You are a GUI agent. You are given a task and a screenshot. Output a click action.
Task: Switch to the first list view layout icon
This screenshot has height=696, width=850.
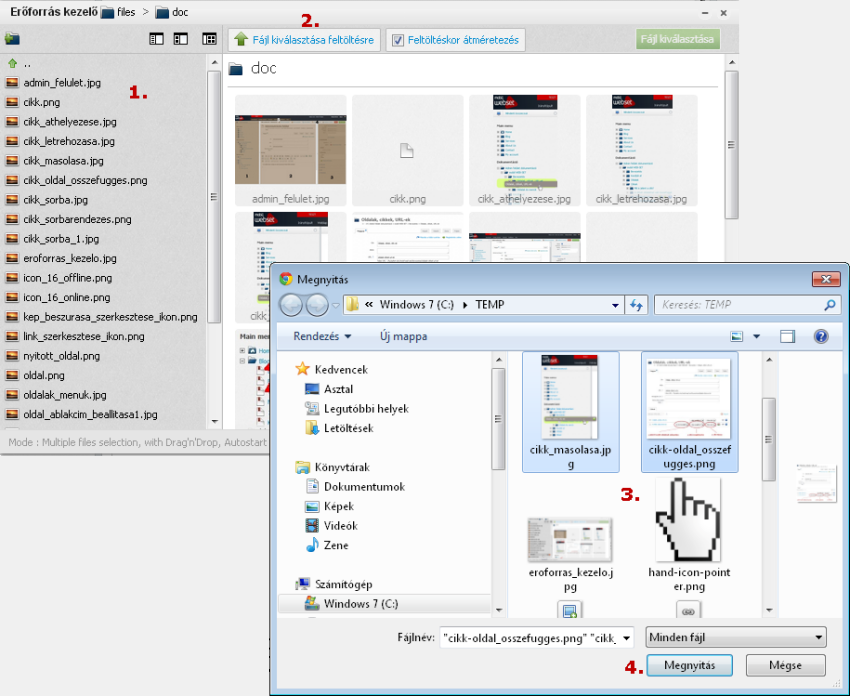click(156, 39)
